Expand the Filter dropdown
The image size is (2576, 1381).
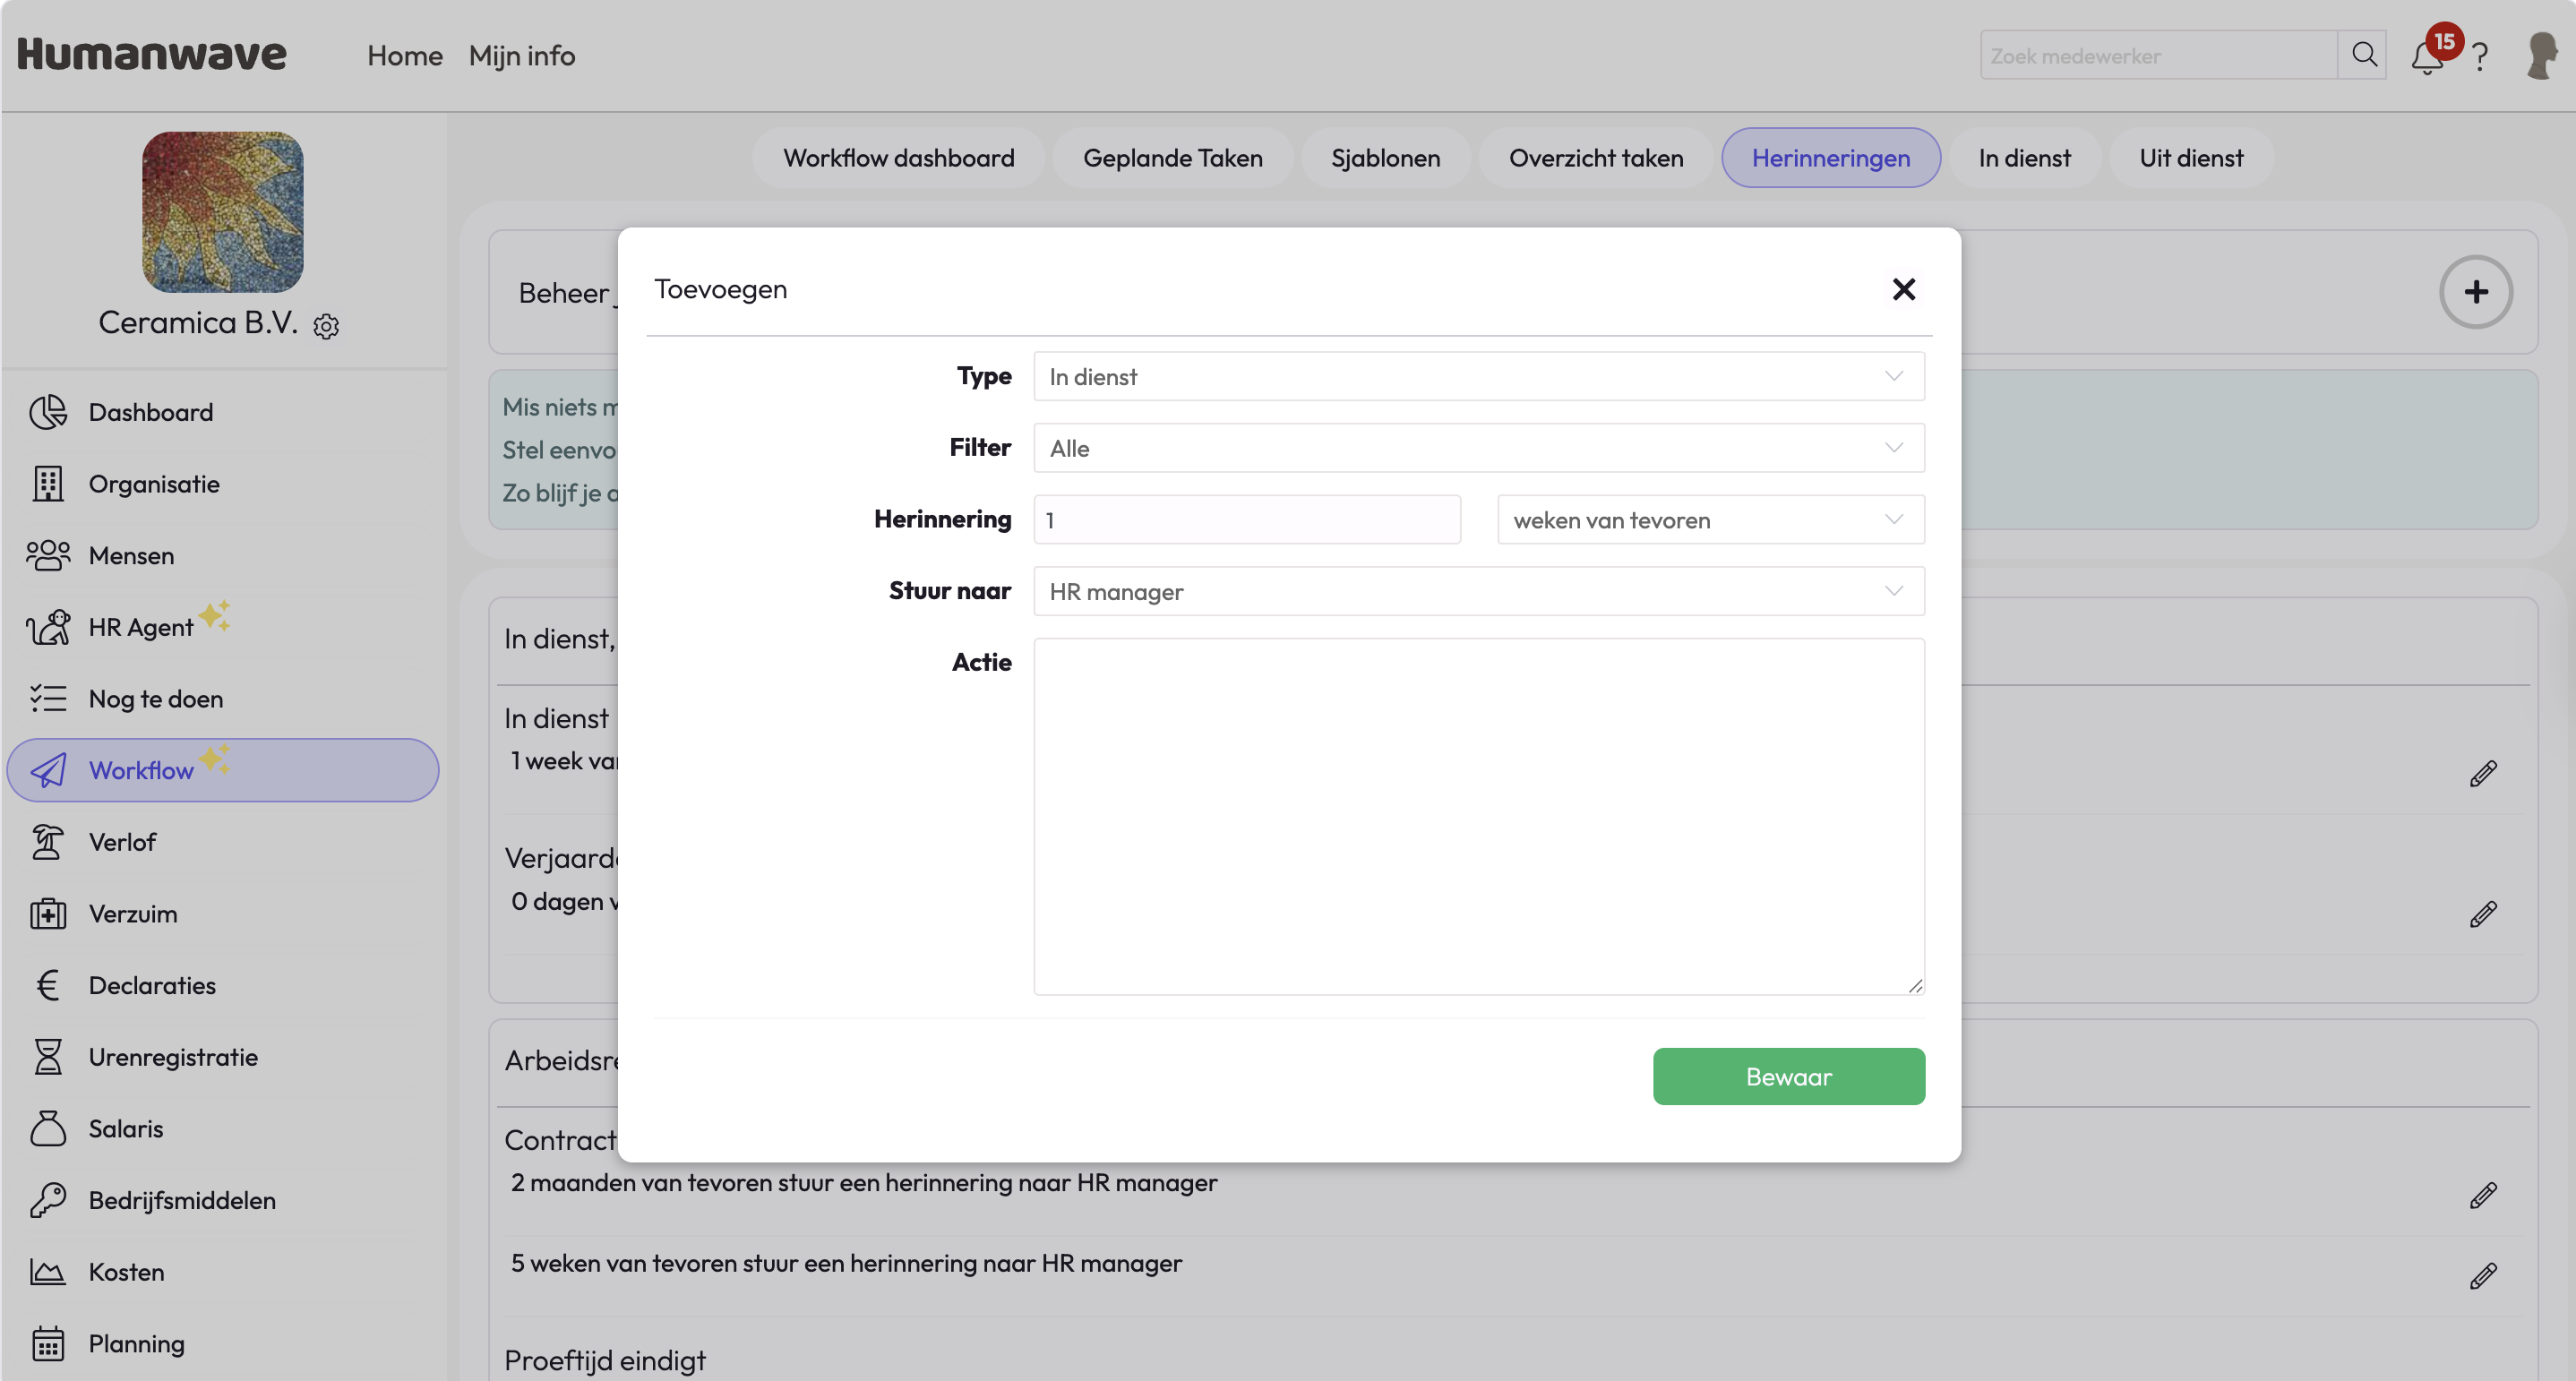[1478, 448]
